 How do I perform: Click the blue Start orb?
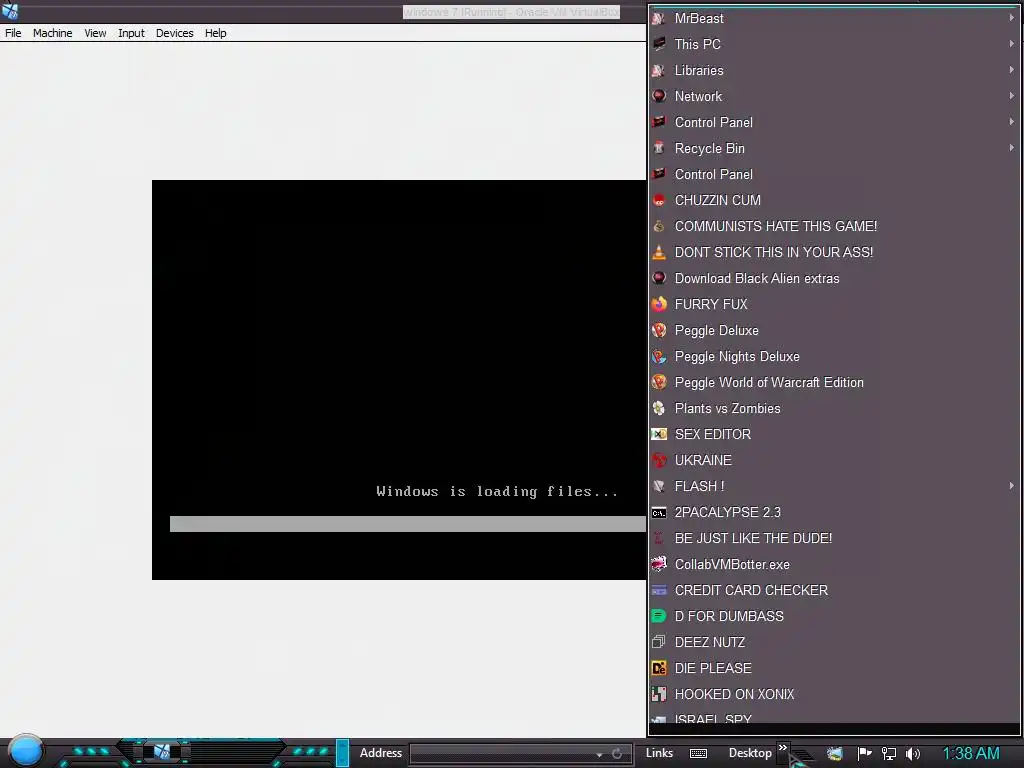pyautogui.click(x=25, y=751)
